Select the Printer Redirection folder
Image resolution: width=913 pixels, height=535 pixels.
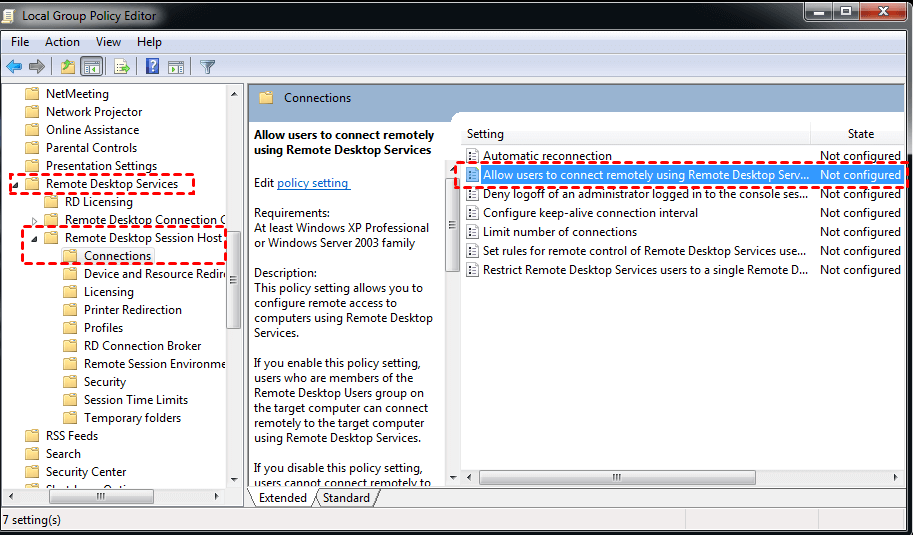coord(132,310)
